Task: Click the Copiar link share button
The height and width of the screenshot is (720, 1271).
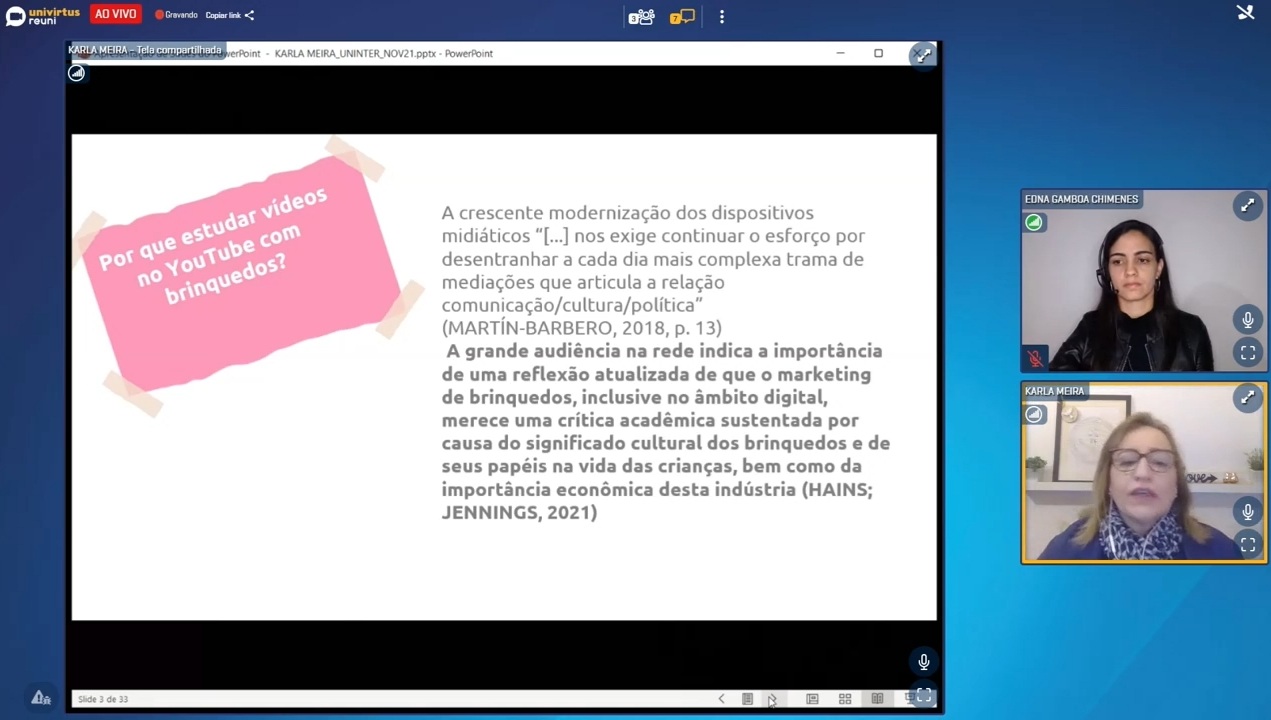Action: pos(230,15)
